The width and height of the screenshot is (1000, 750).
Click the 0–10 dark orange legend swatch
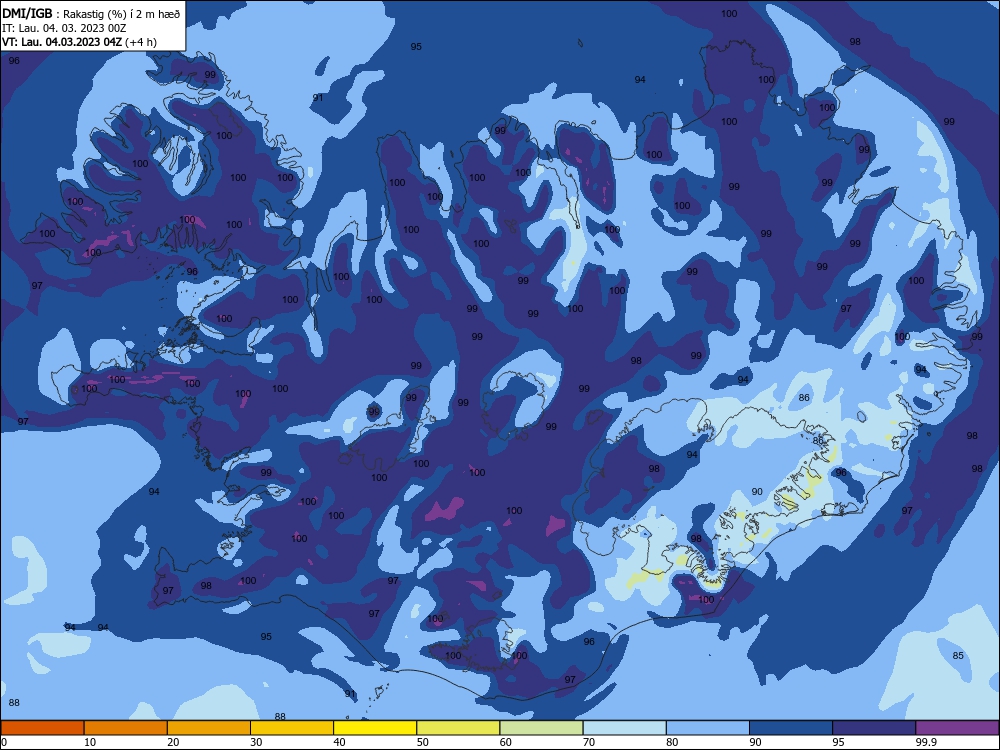42,728
